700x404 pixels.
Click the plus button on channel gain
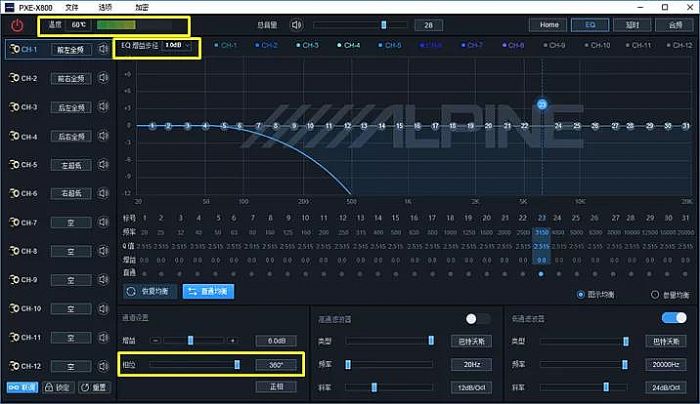coord(233,341)
